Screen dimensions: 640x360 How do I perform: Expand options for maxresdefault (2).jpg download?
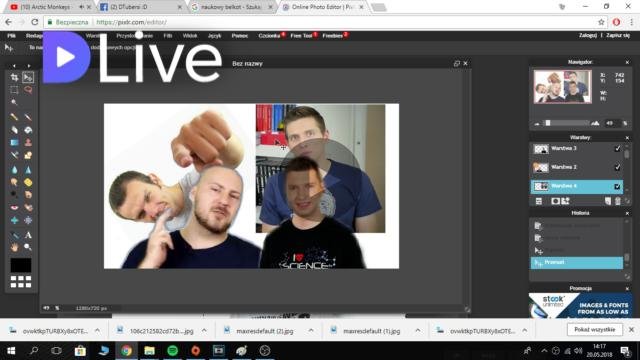coord(311,330)
